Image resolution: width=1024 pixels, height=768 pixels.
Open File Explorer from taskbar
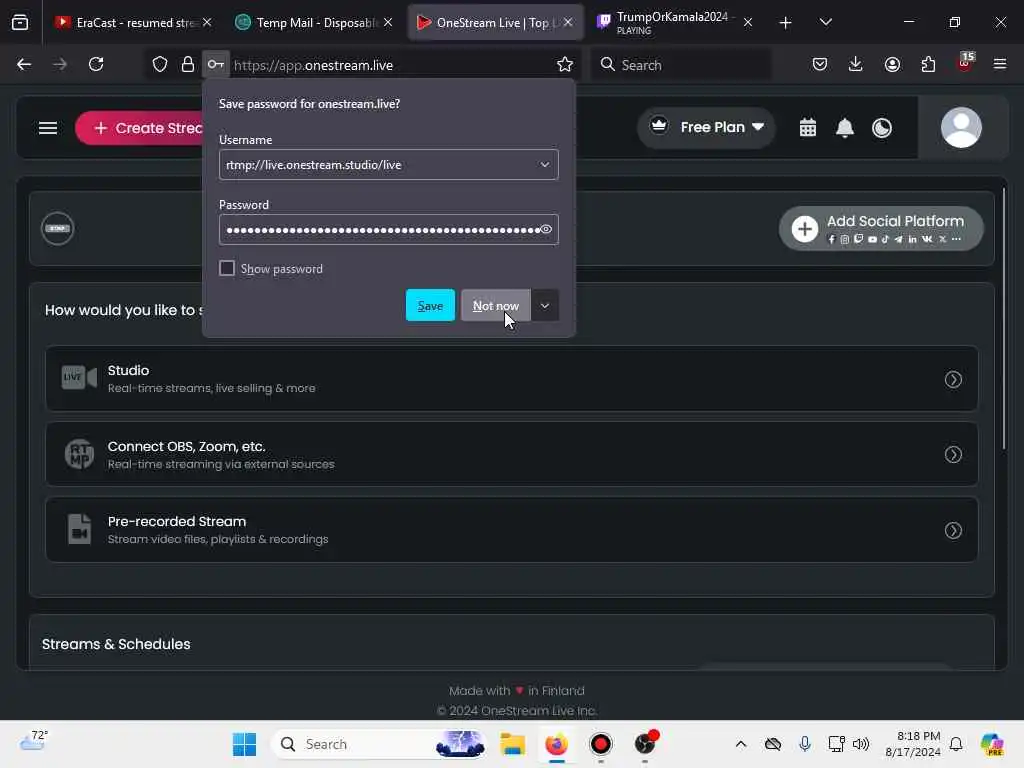(x=513, y=744)
